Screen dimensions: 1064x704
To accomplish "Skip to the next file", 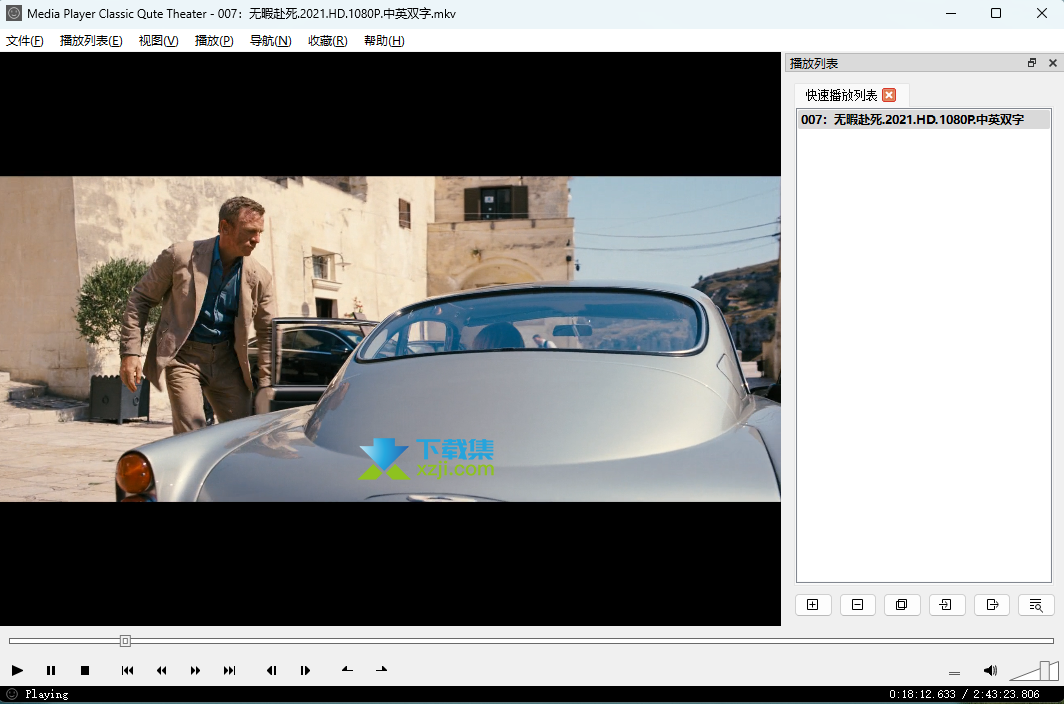I will point(229,670).
